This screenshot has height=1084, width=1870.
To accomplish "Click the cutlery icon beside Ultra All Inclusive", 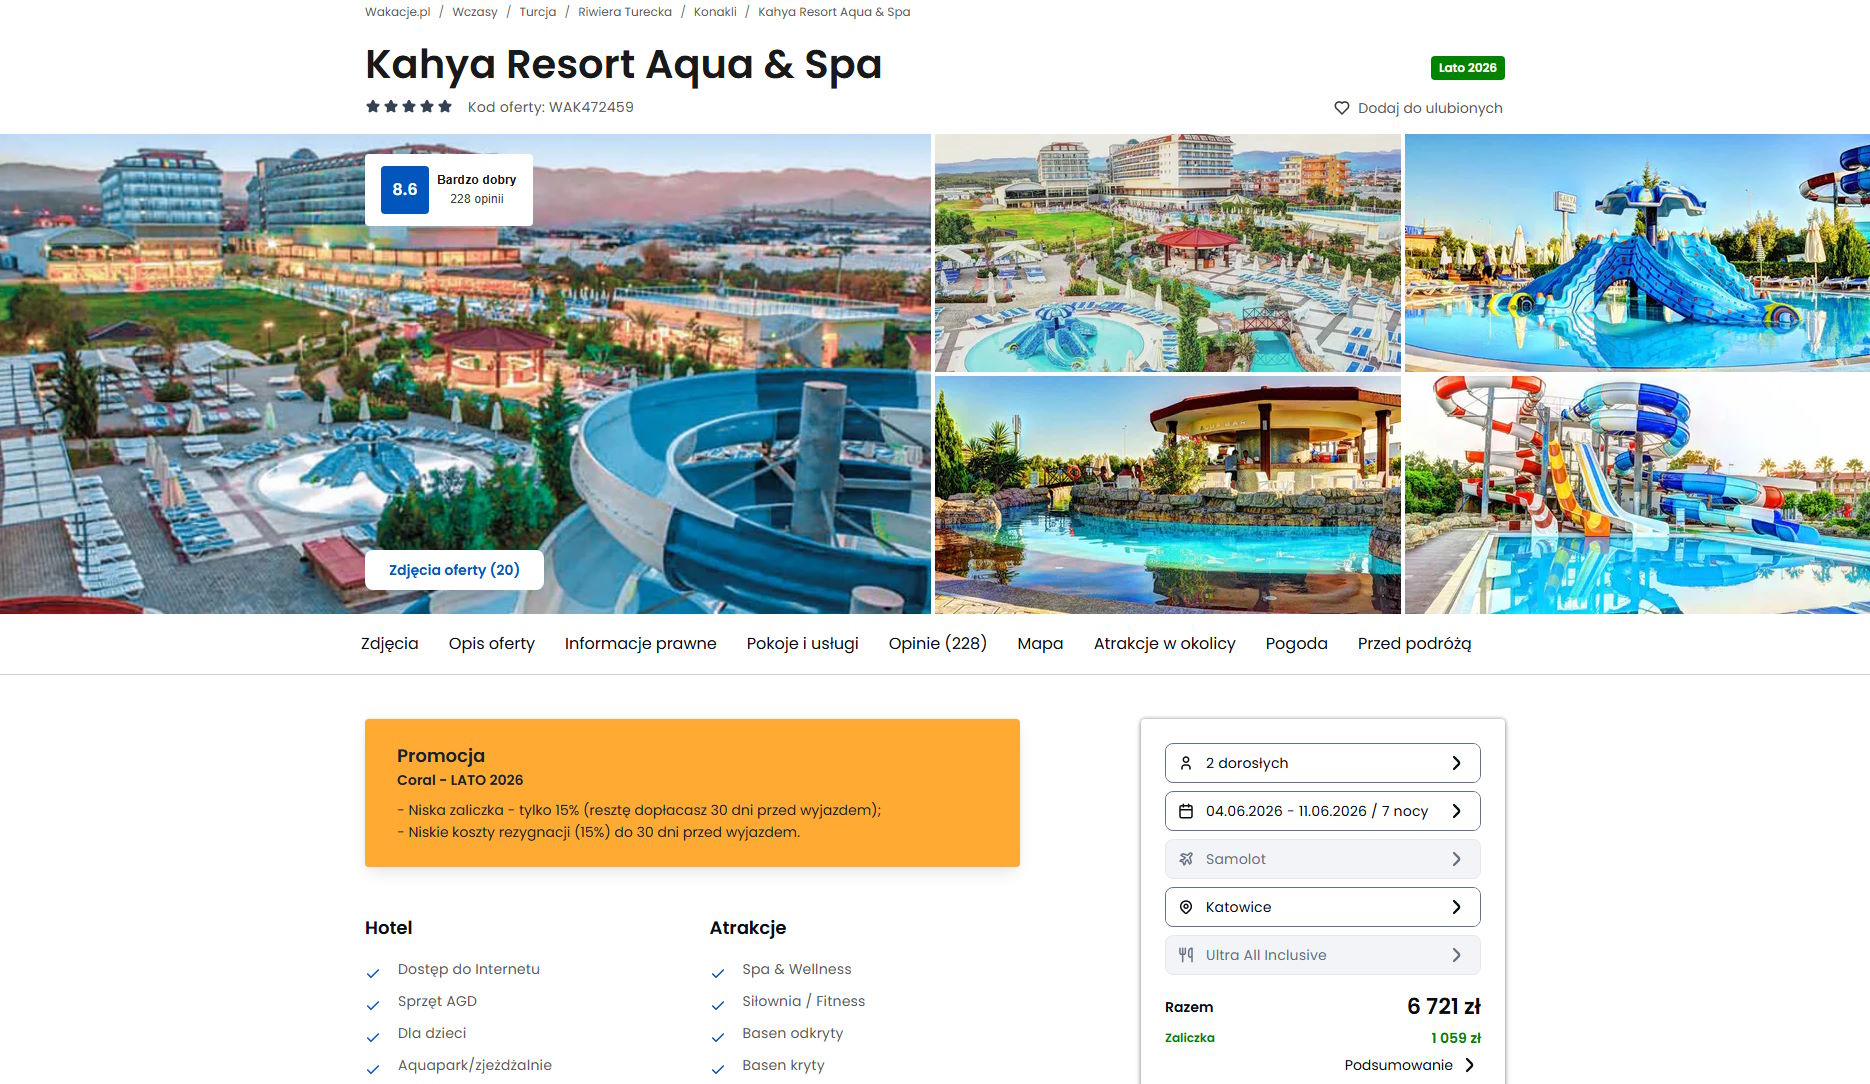I will click(x=1186, y=955).
